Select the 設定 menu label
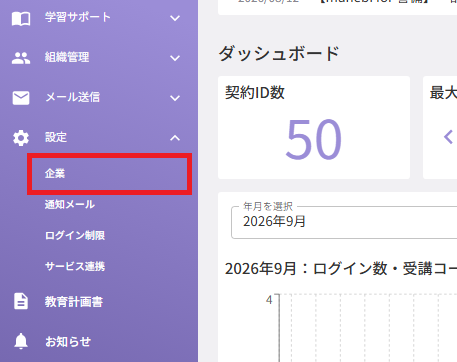 click(56, 137)
